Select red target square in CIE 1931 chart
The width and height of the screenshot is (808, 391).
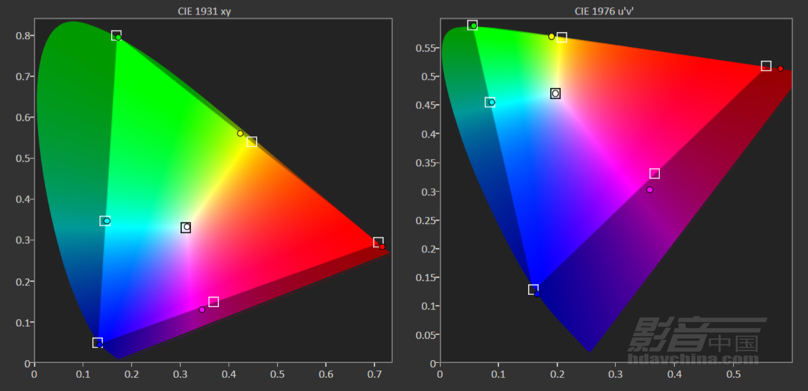tap(378, 242)
